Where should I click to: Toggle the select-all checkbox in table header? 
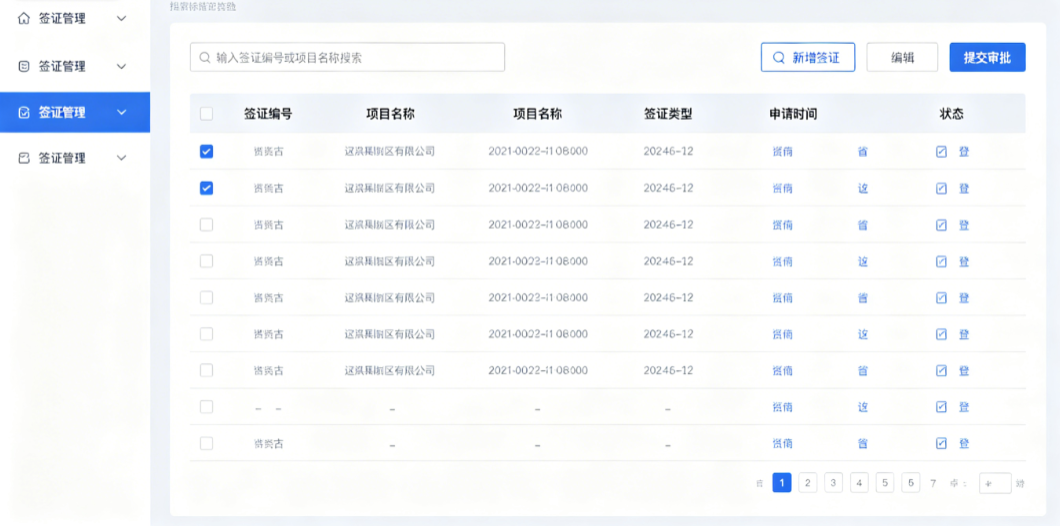click(x=206, y=114)
